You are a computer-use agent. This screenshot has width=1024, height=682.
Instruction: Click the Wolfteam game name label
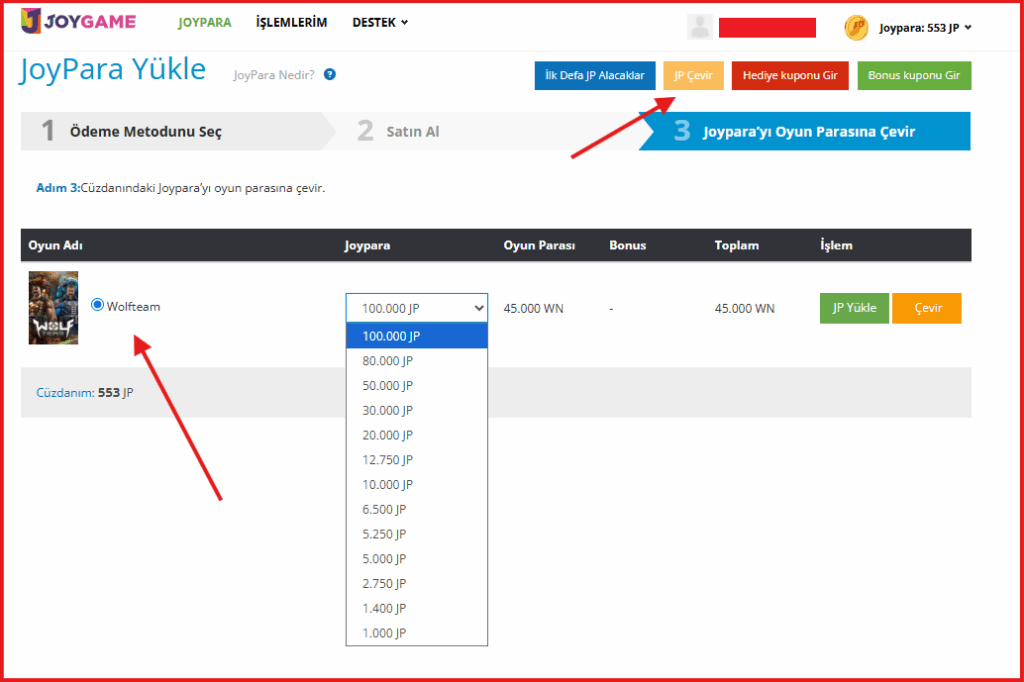coord(133,306)
